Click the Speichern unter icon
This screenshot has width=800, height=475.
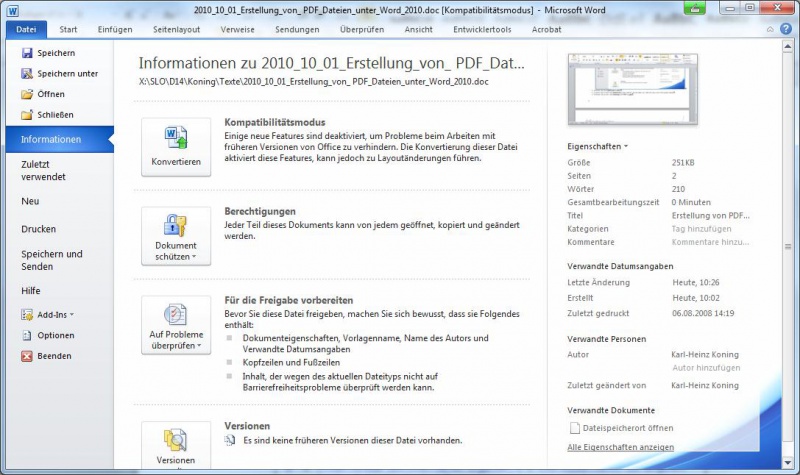coord(27,73)
